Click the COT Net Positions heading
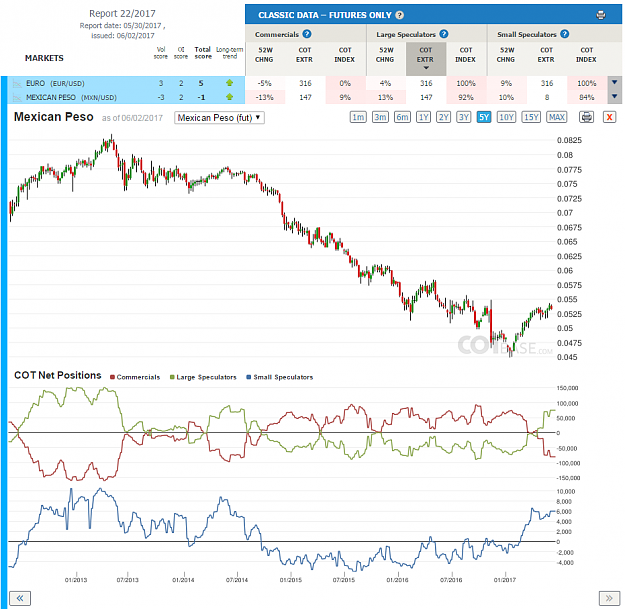 pos(58,375)
